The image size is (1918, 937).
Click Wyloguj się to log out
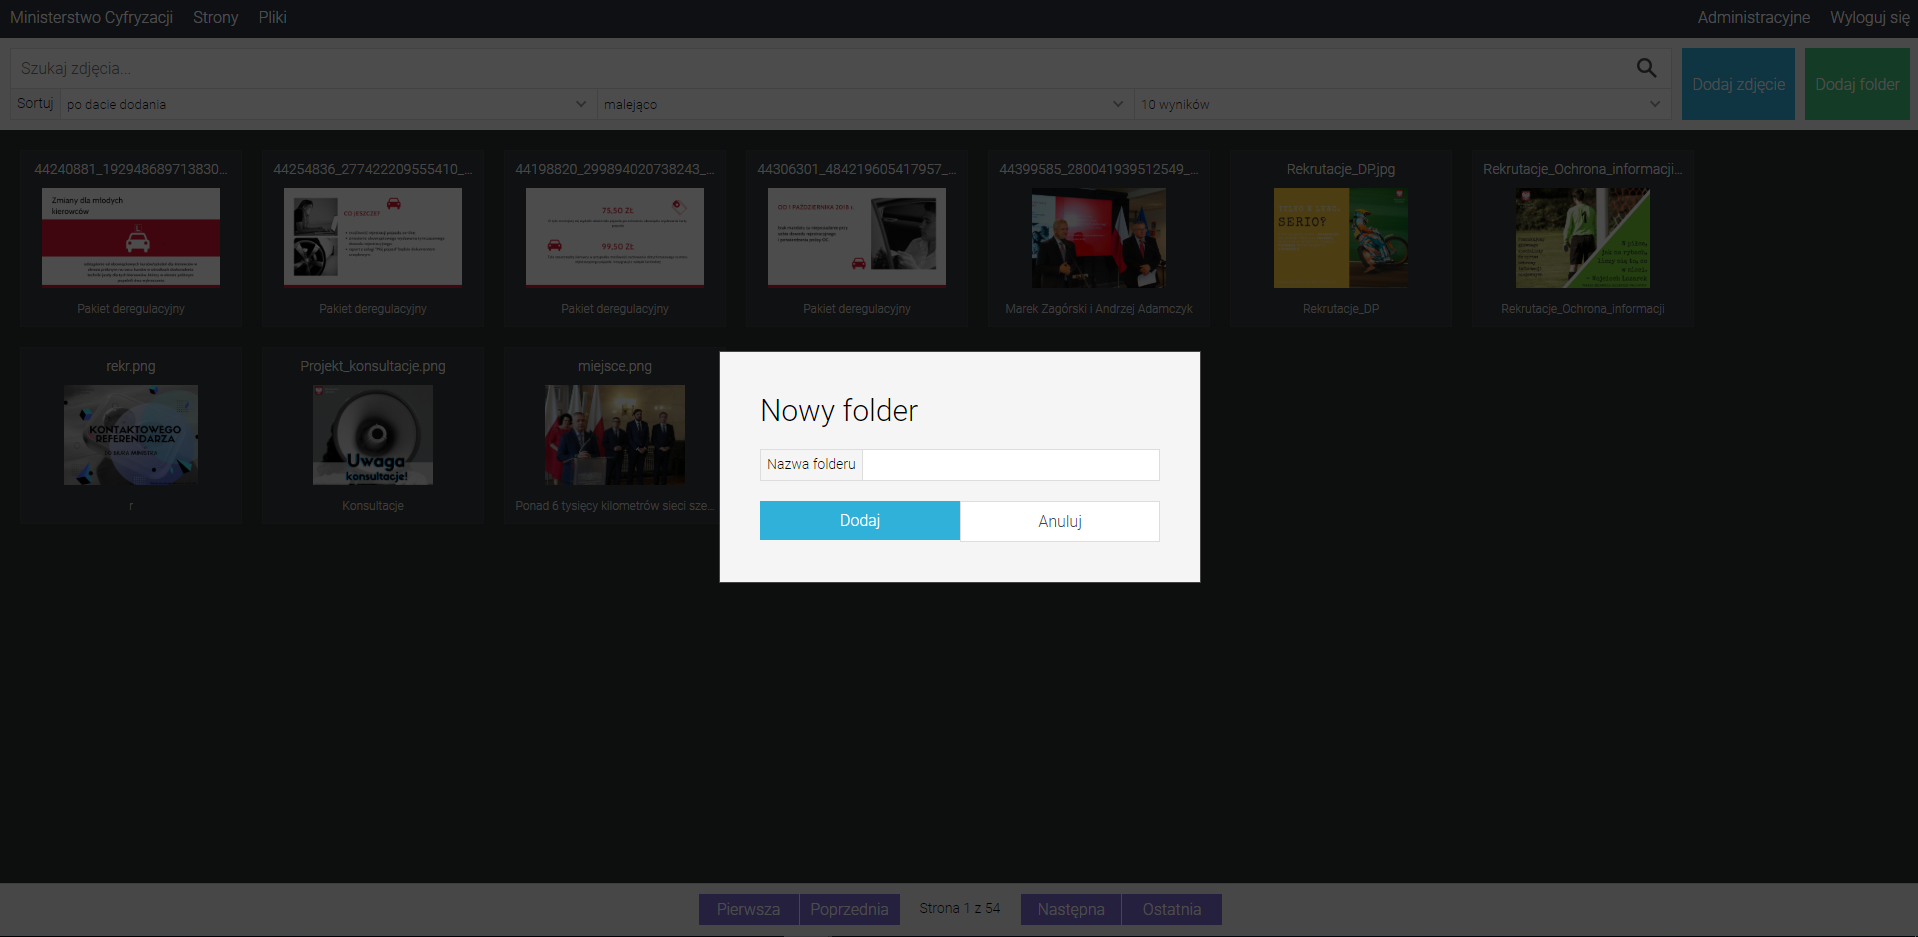click(1869, 17)
